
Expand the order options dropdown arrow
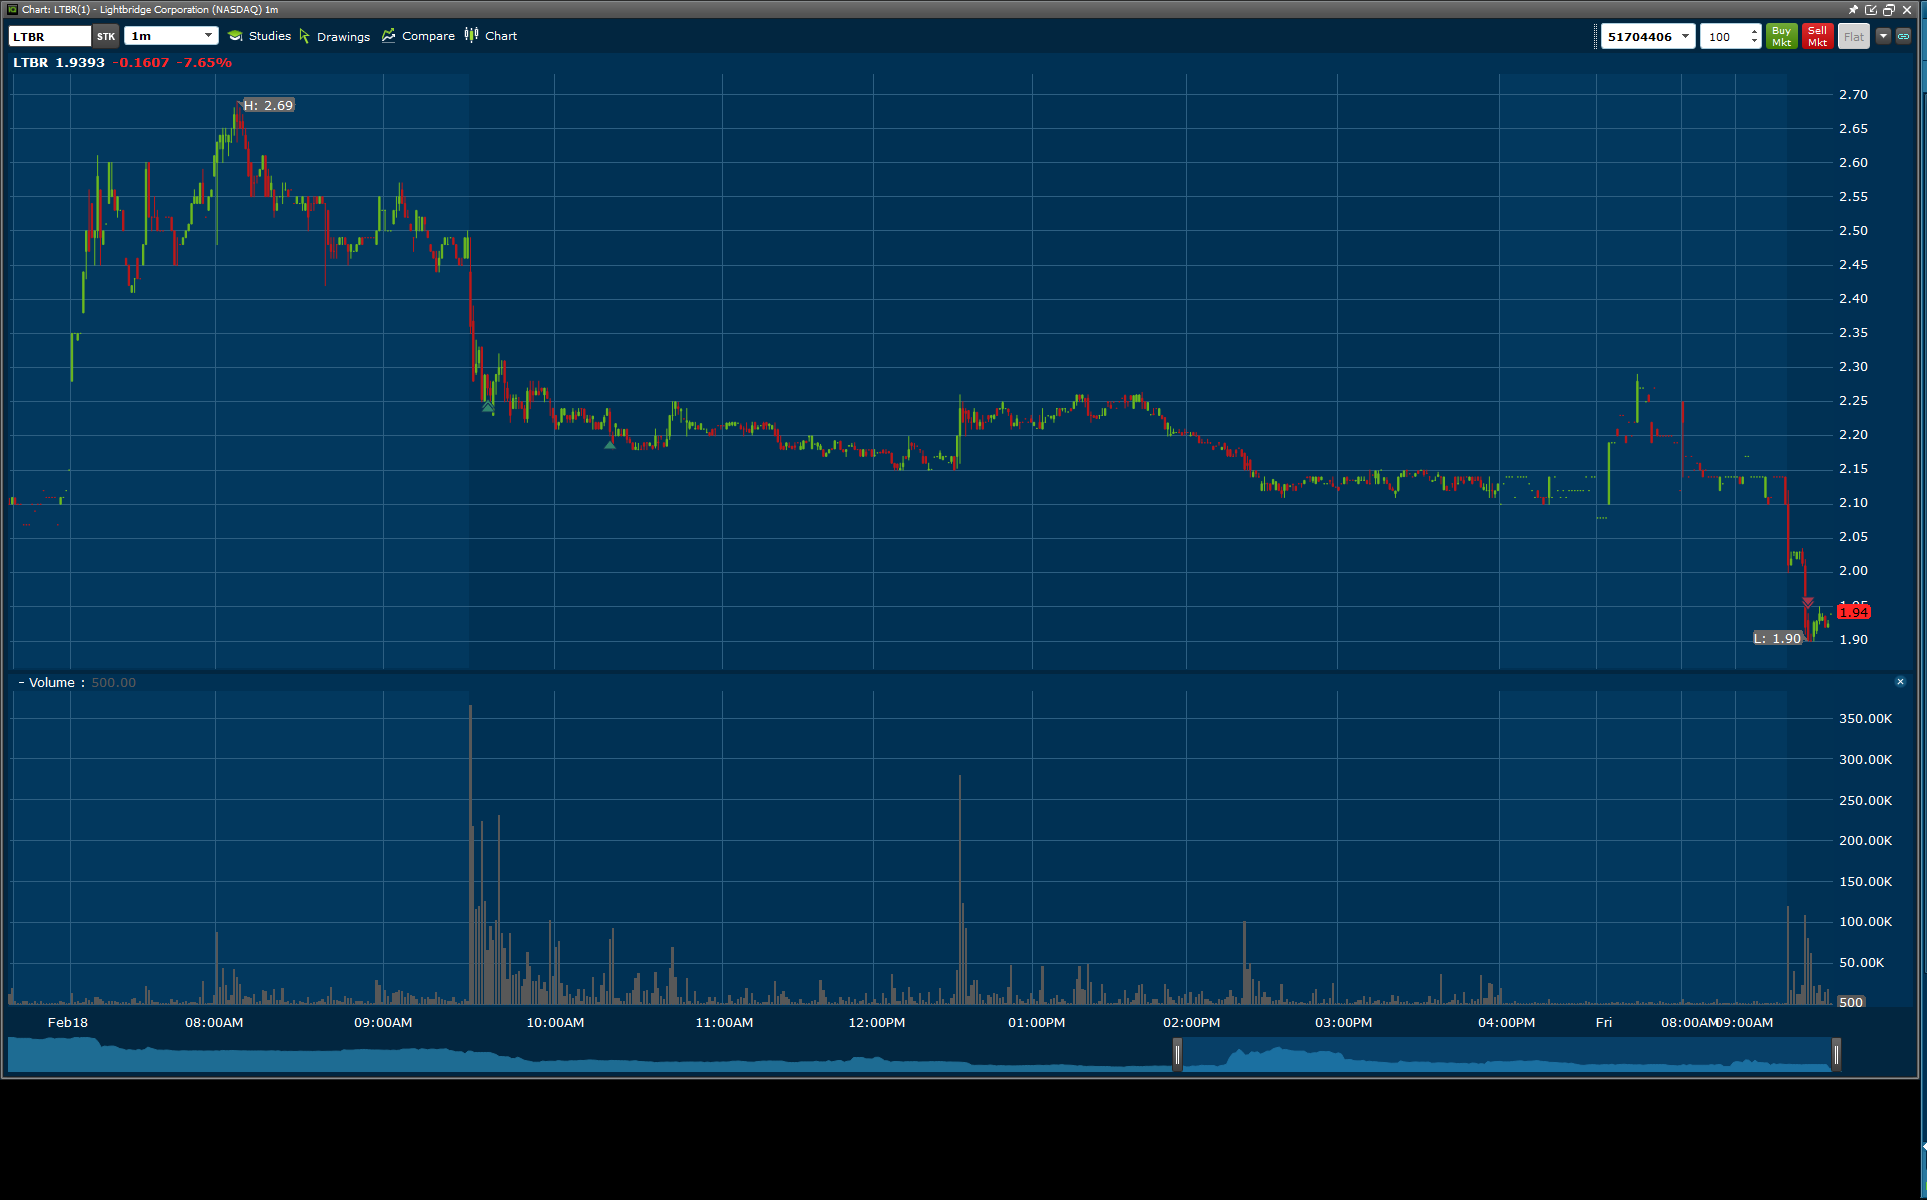click(1883, 36)
